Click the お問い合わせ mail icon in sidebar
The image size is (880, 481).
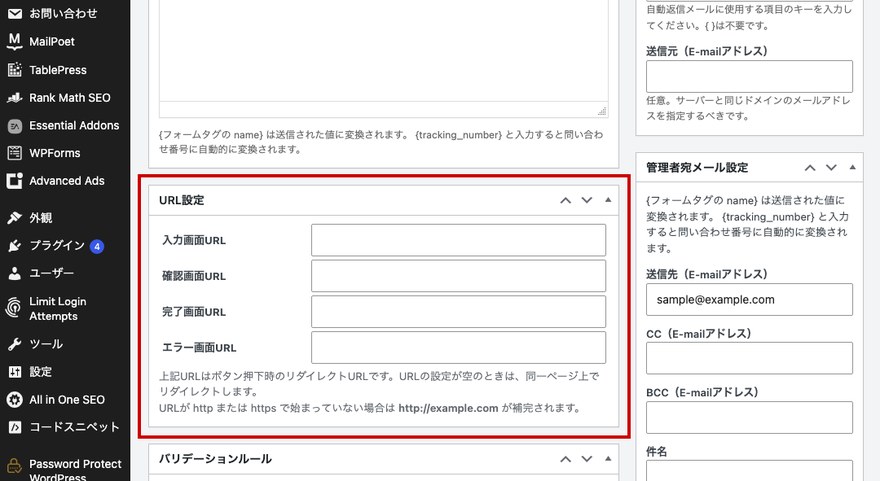pyautogui.click(x=15, y=13)
